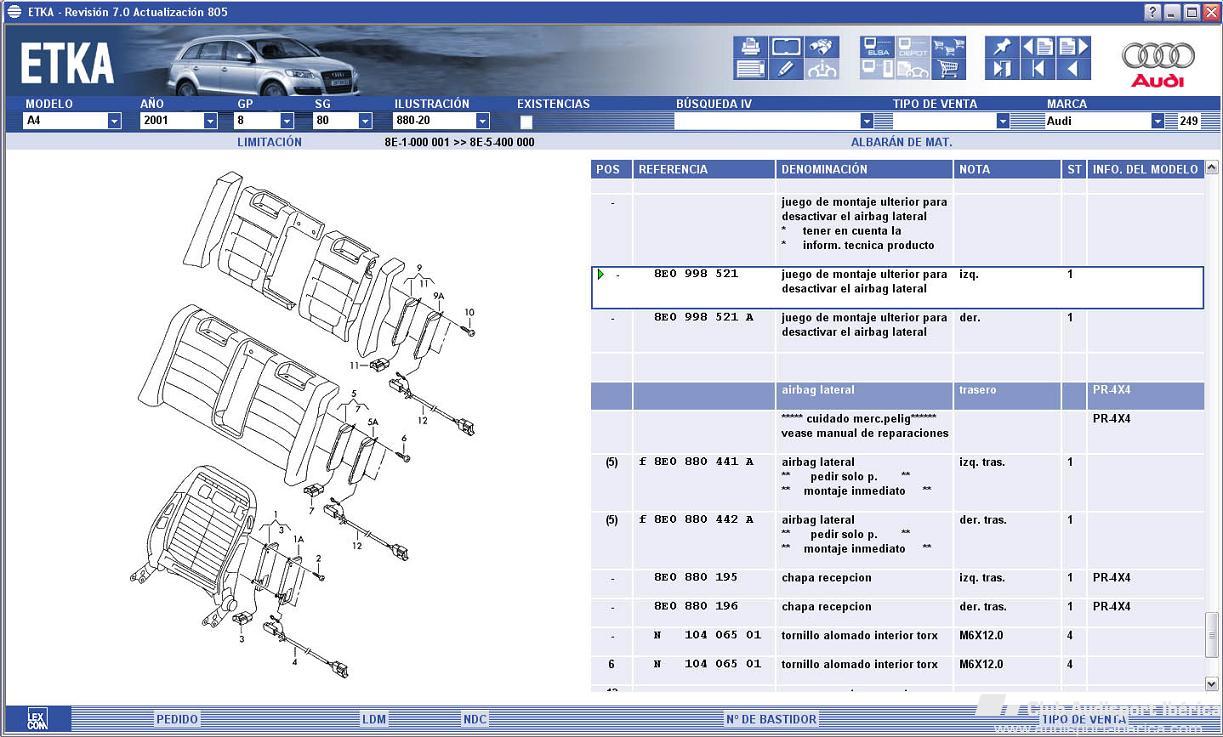Click the car info icon
Viewport: 1223px width, 737px height.
(x=822, y=69)
